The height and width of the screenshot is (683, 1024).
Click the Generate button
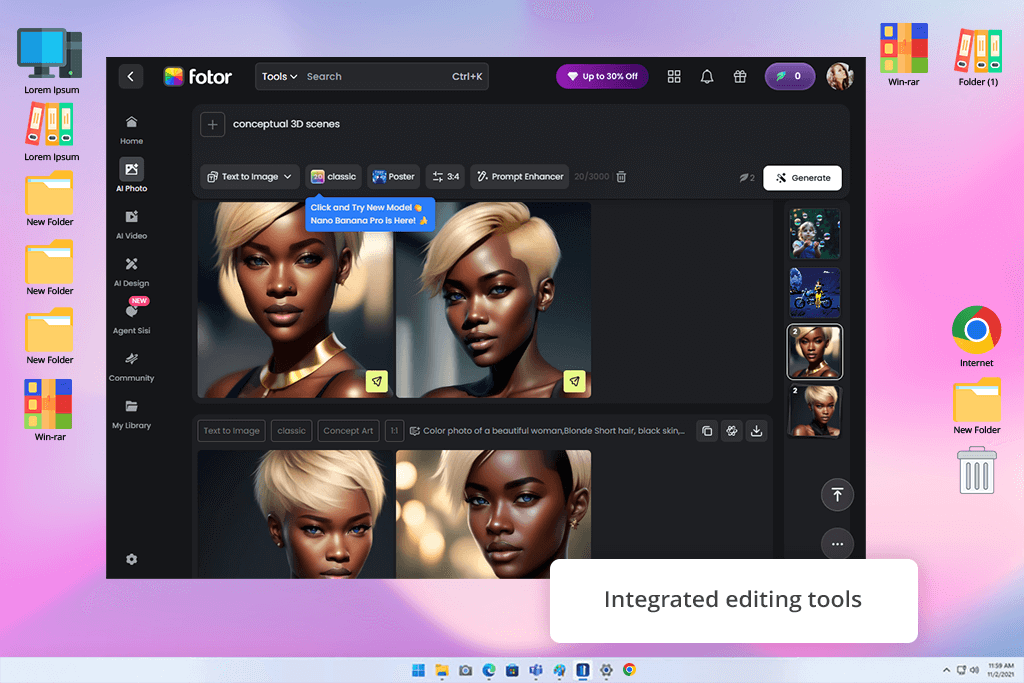[802, 178]
